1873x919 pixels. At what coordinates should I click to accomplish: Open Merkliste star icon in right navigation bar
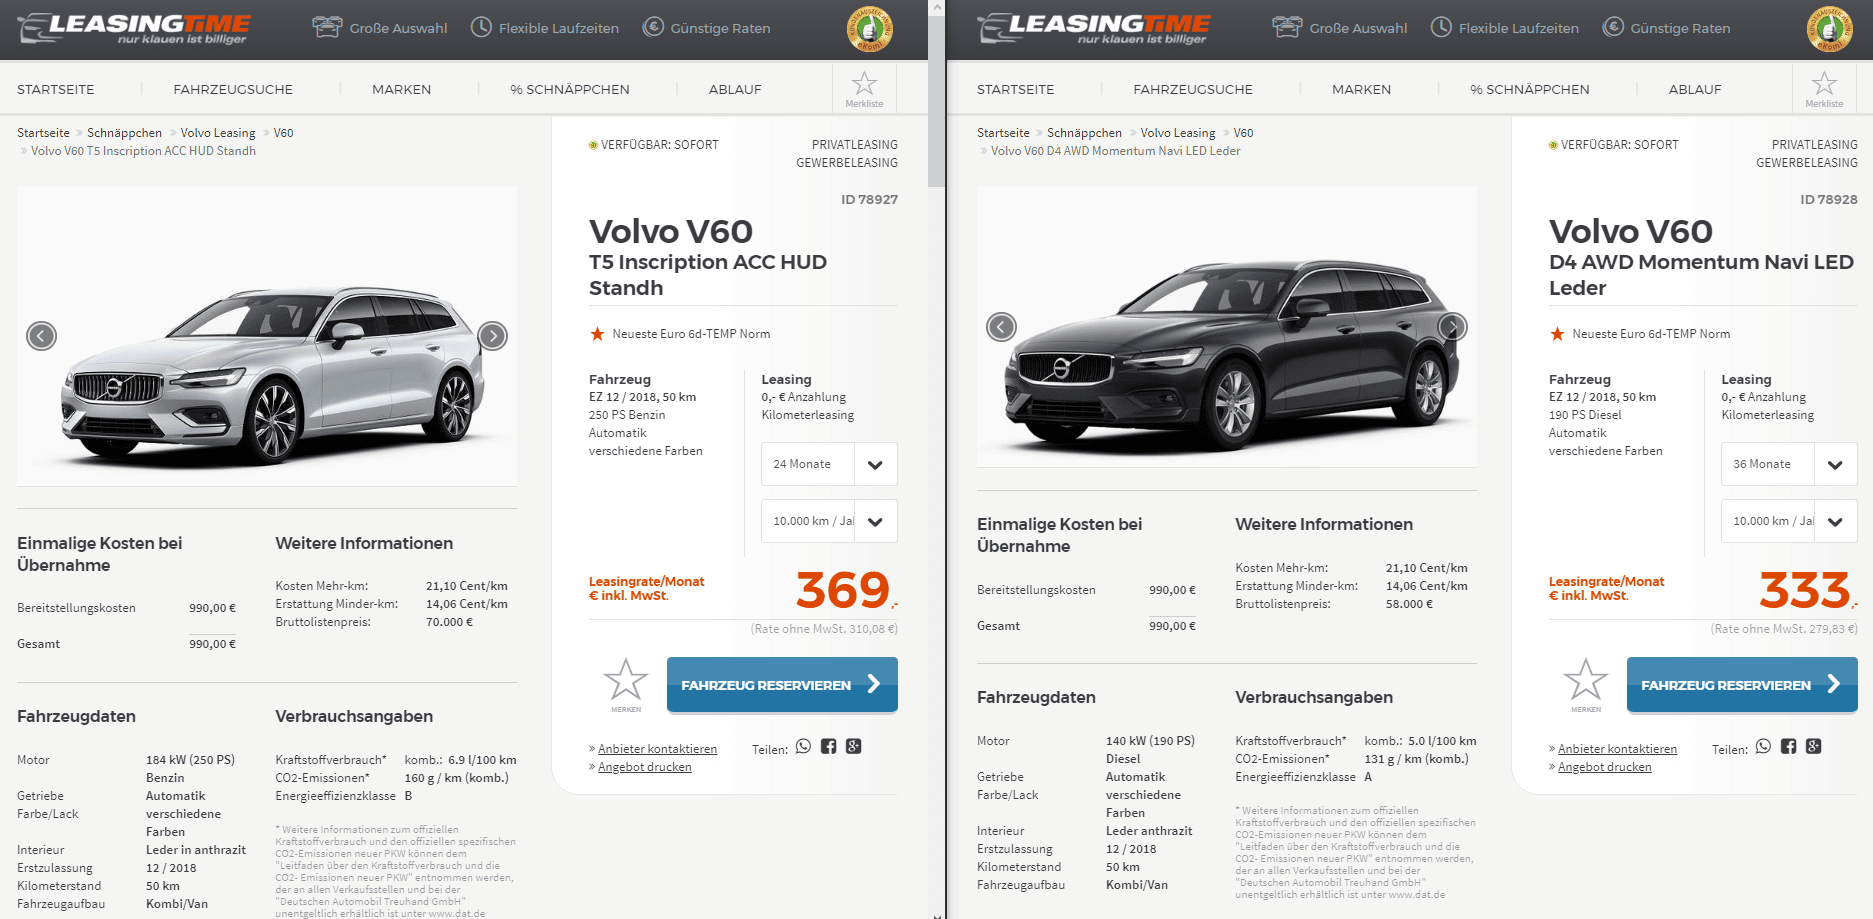(x=1824, y=88)
